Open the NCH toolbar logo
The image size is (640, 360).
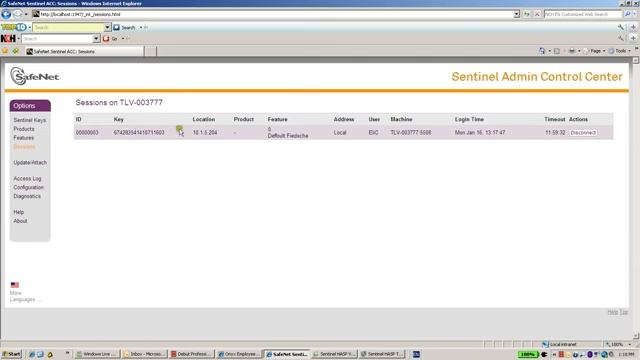(x=8, y=38)
